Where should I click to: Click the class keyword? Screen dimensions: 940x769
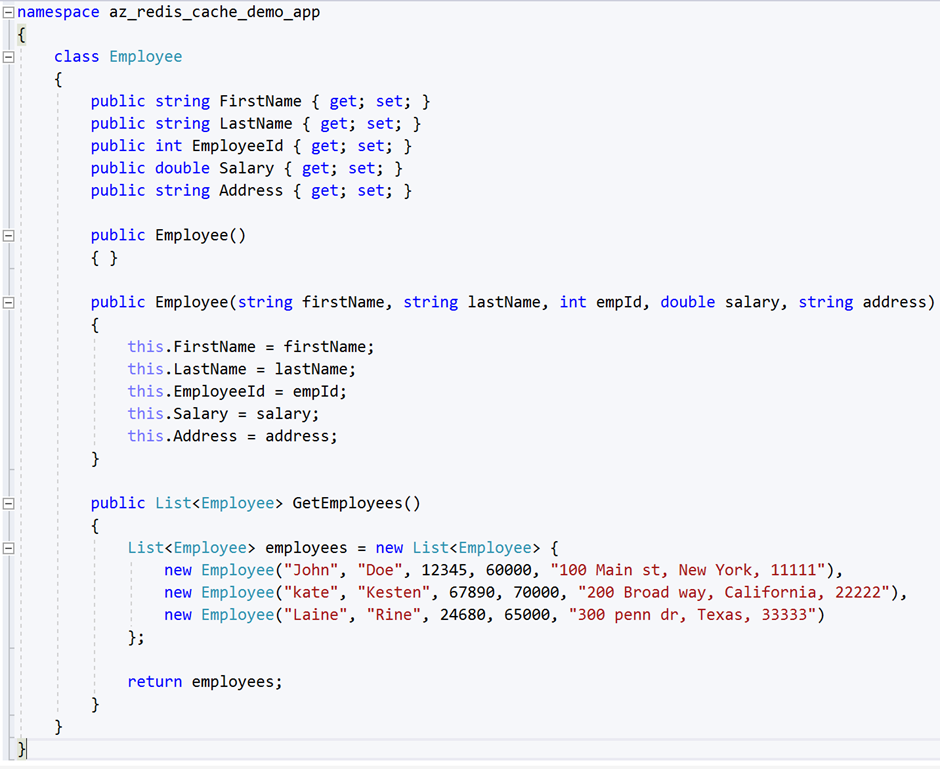coord(76,57)
